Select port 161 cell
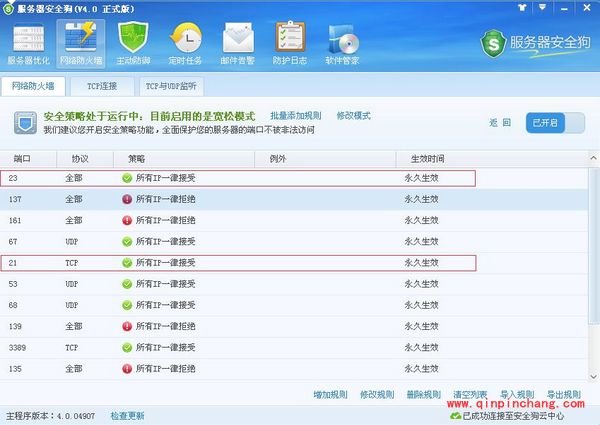The width and height of the screenshot is (600, 425). click(15, 220)
